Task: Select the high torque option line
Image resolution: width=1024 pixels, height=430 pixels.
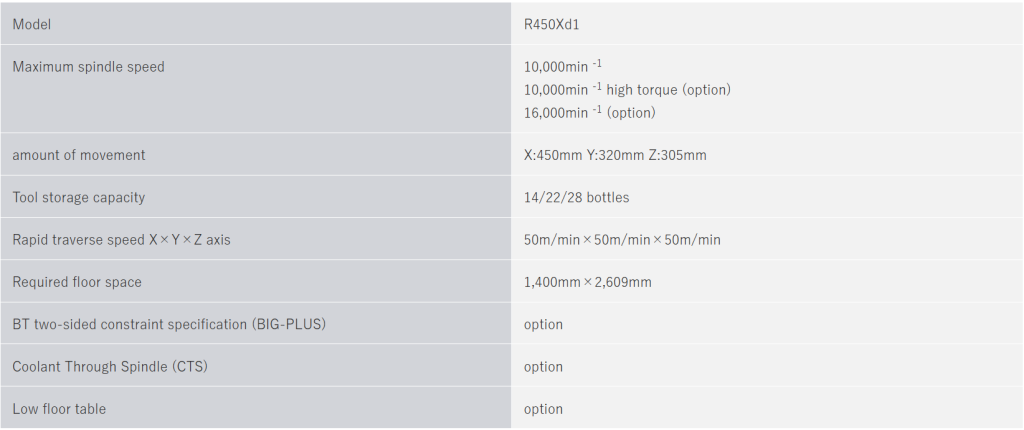Action: [x=627, y=90]
